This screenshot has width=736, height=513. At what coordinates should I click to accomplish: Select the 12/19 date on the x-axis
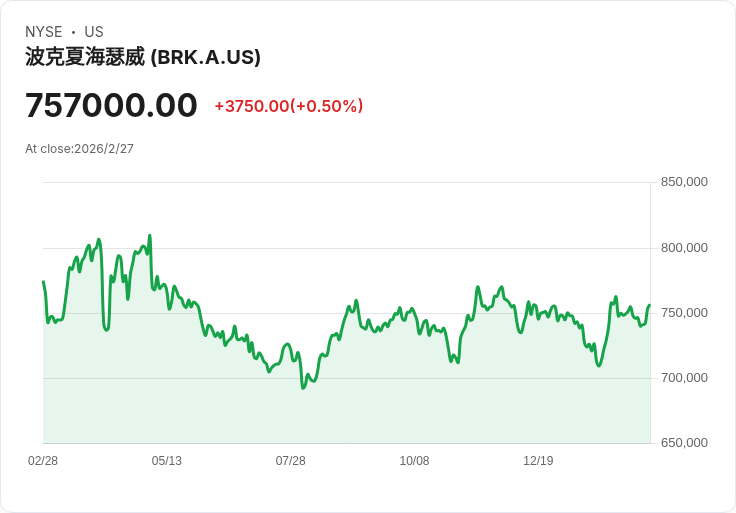click(538, 461)
